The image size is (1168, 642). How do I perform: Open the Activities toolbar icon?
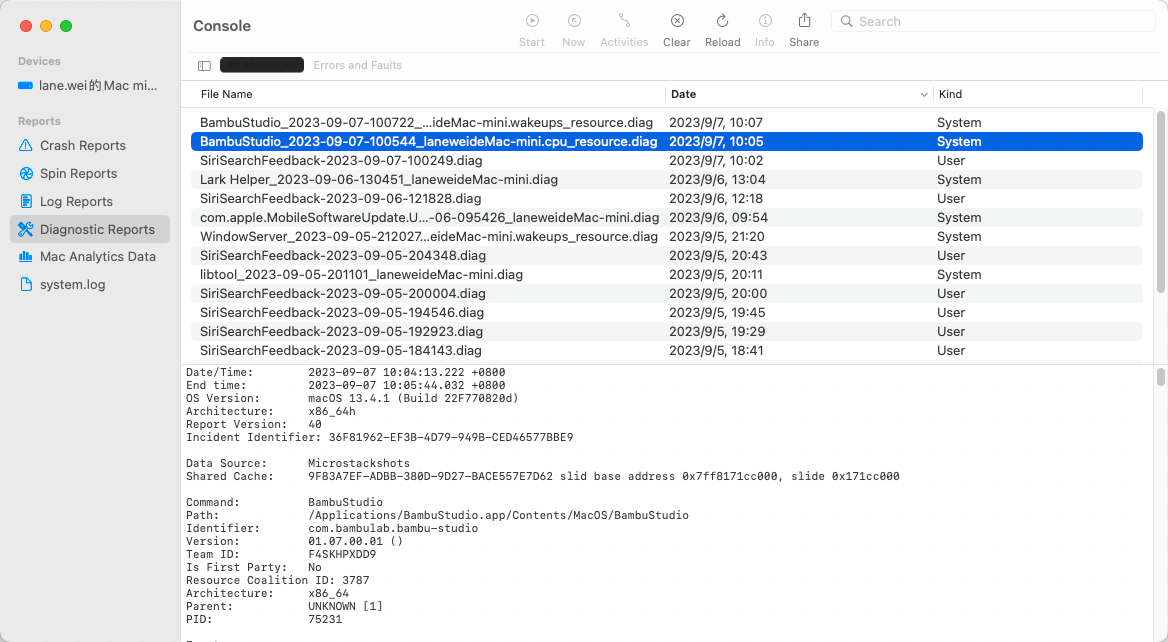click(624, 21)
